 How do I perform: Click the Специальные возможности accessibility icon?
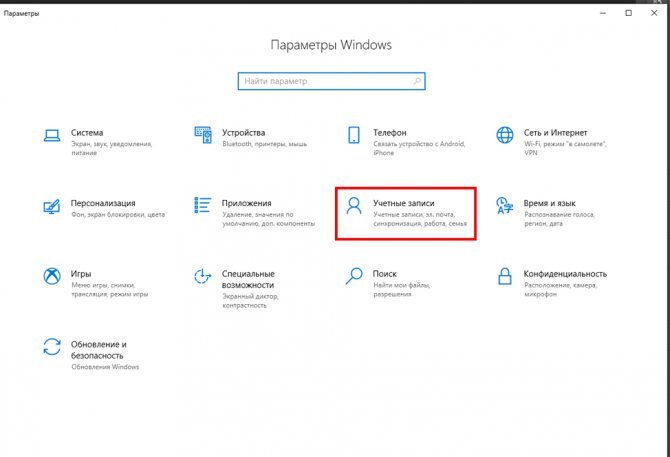pos(203,276)
